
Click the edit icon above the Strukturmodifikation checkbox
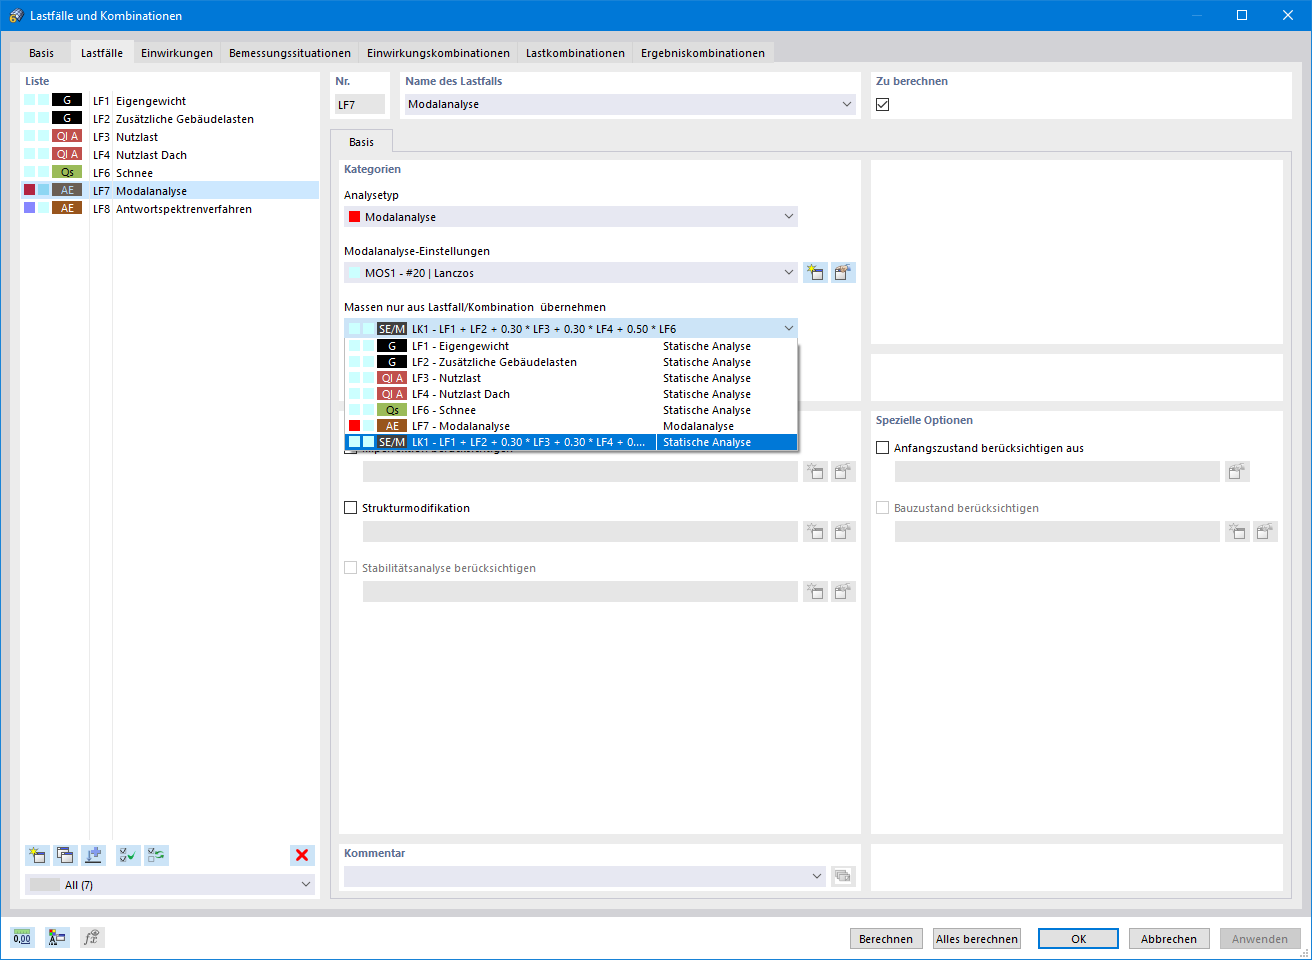[843, 471]
